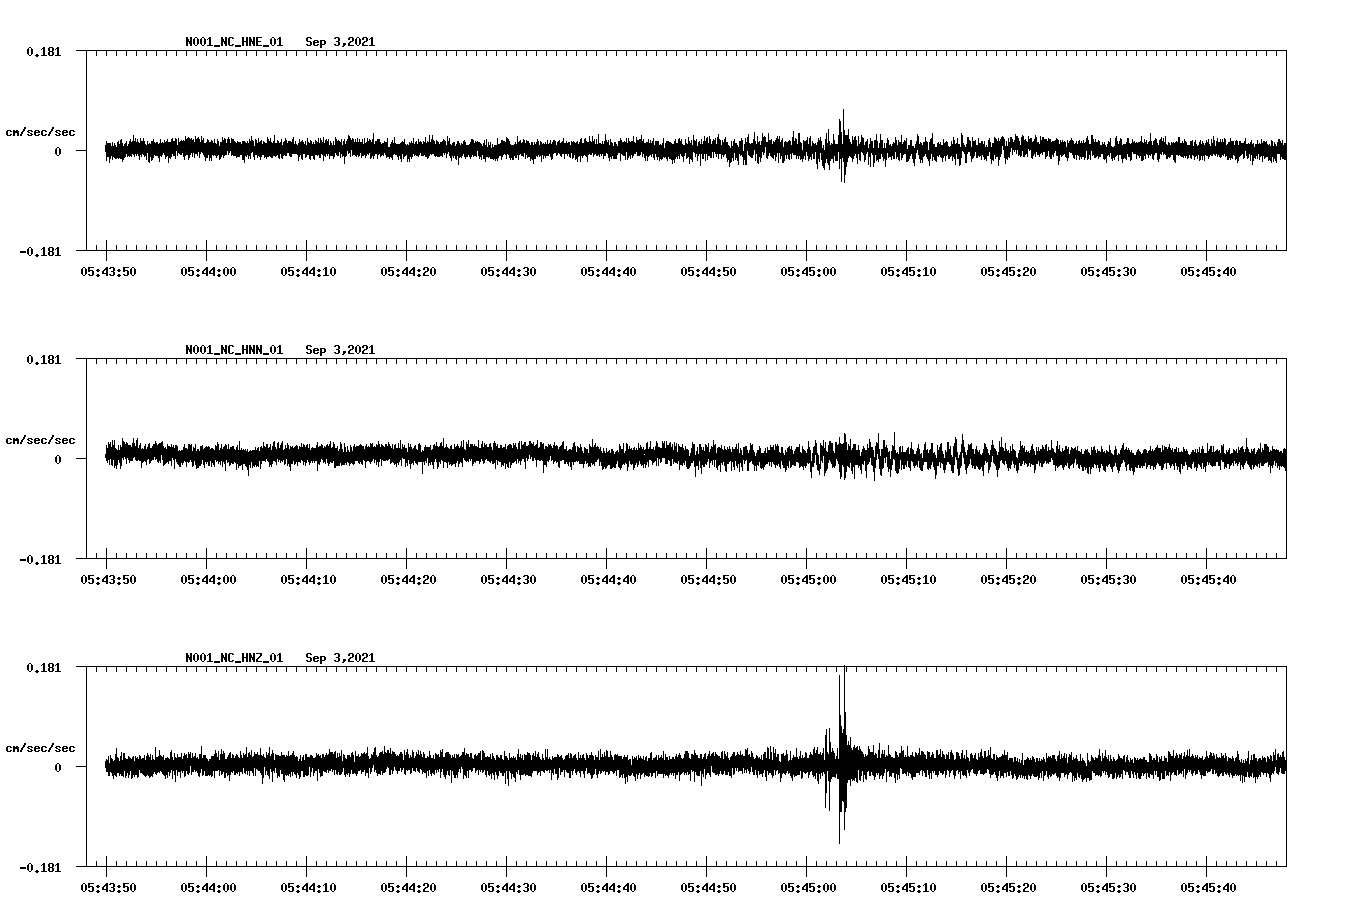Click 05:45:00 time label under HNZ plot

point(808,888)
